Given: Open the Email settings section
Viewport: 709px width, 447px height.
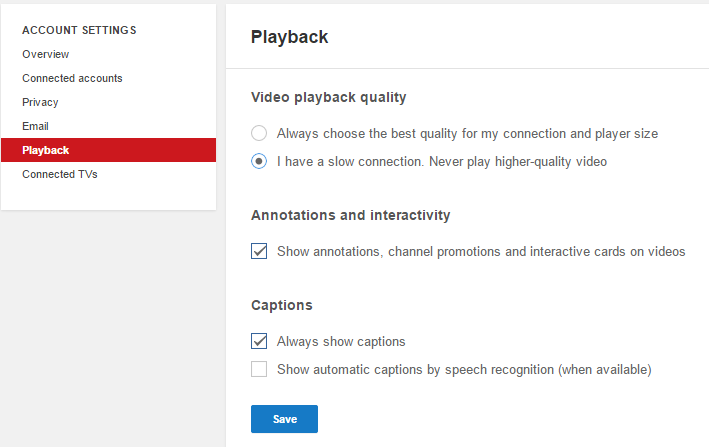Looking at the screenshot, I should tap(35, 126).
